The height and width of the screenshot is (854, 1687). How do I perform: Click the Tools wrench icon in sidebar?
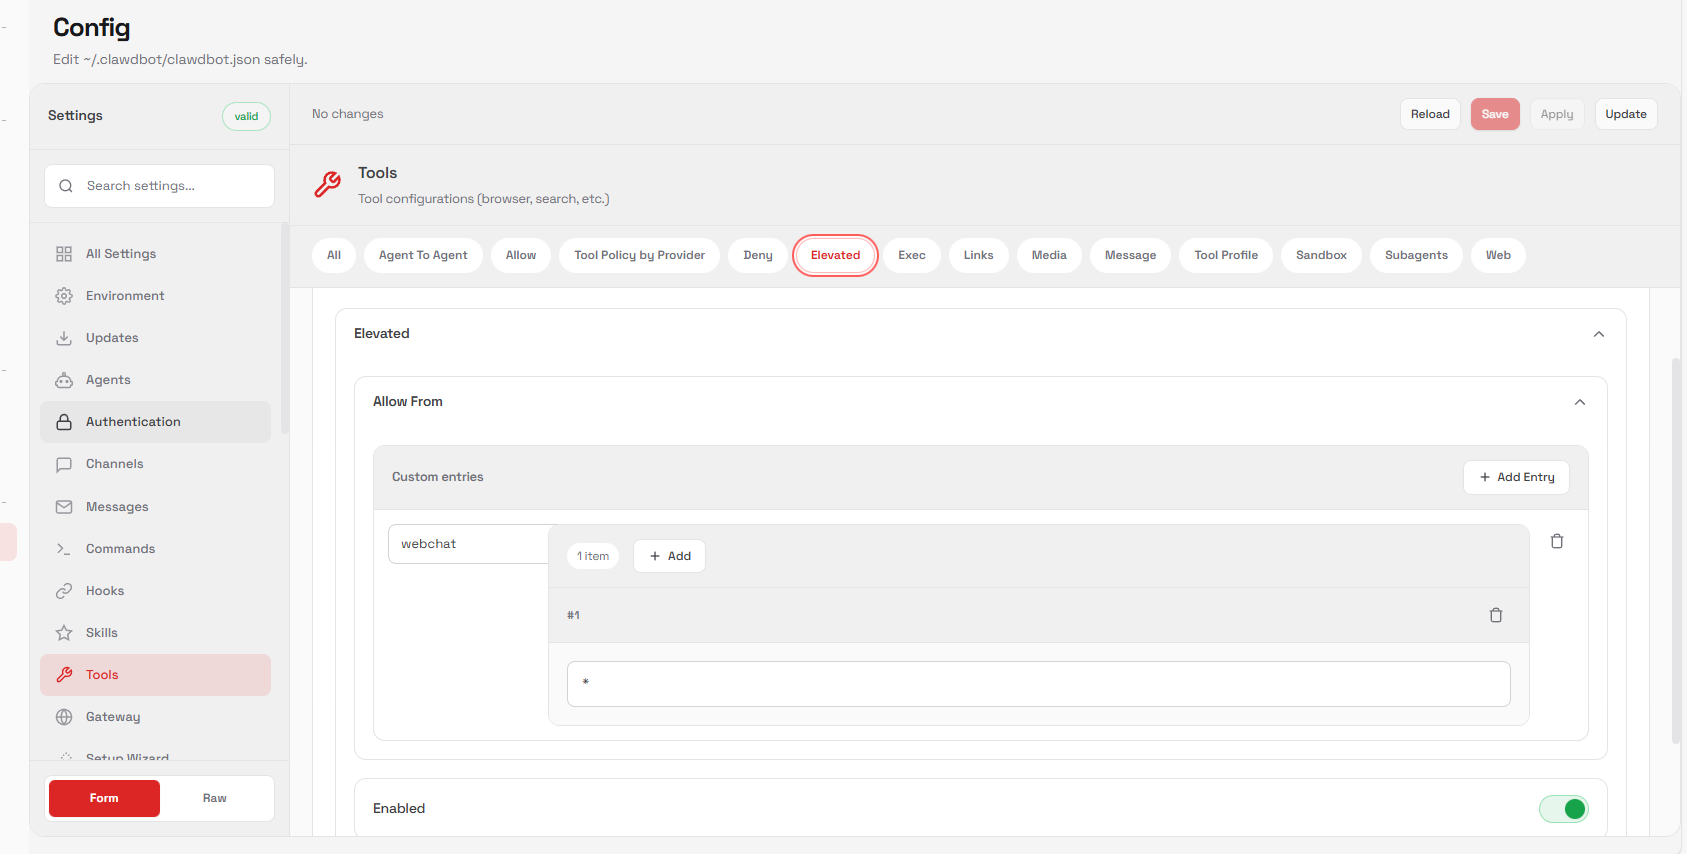(64, 675)
